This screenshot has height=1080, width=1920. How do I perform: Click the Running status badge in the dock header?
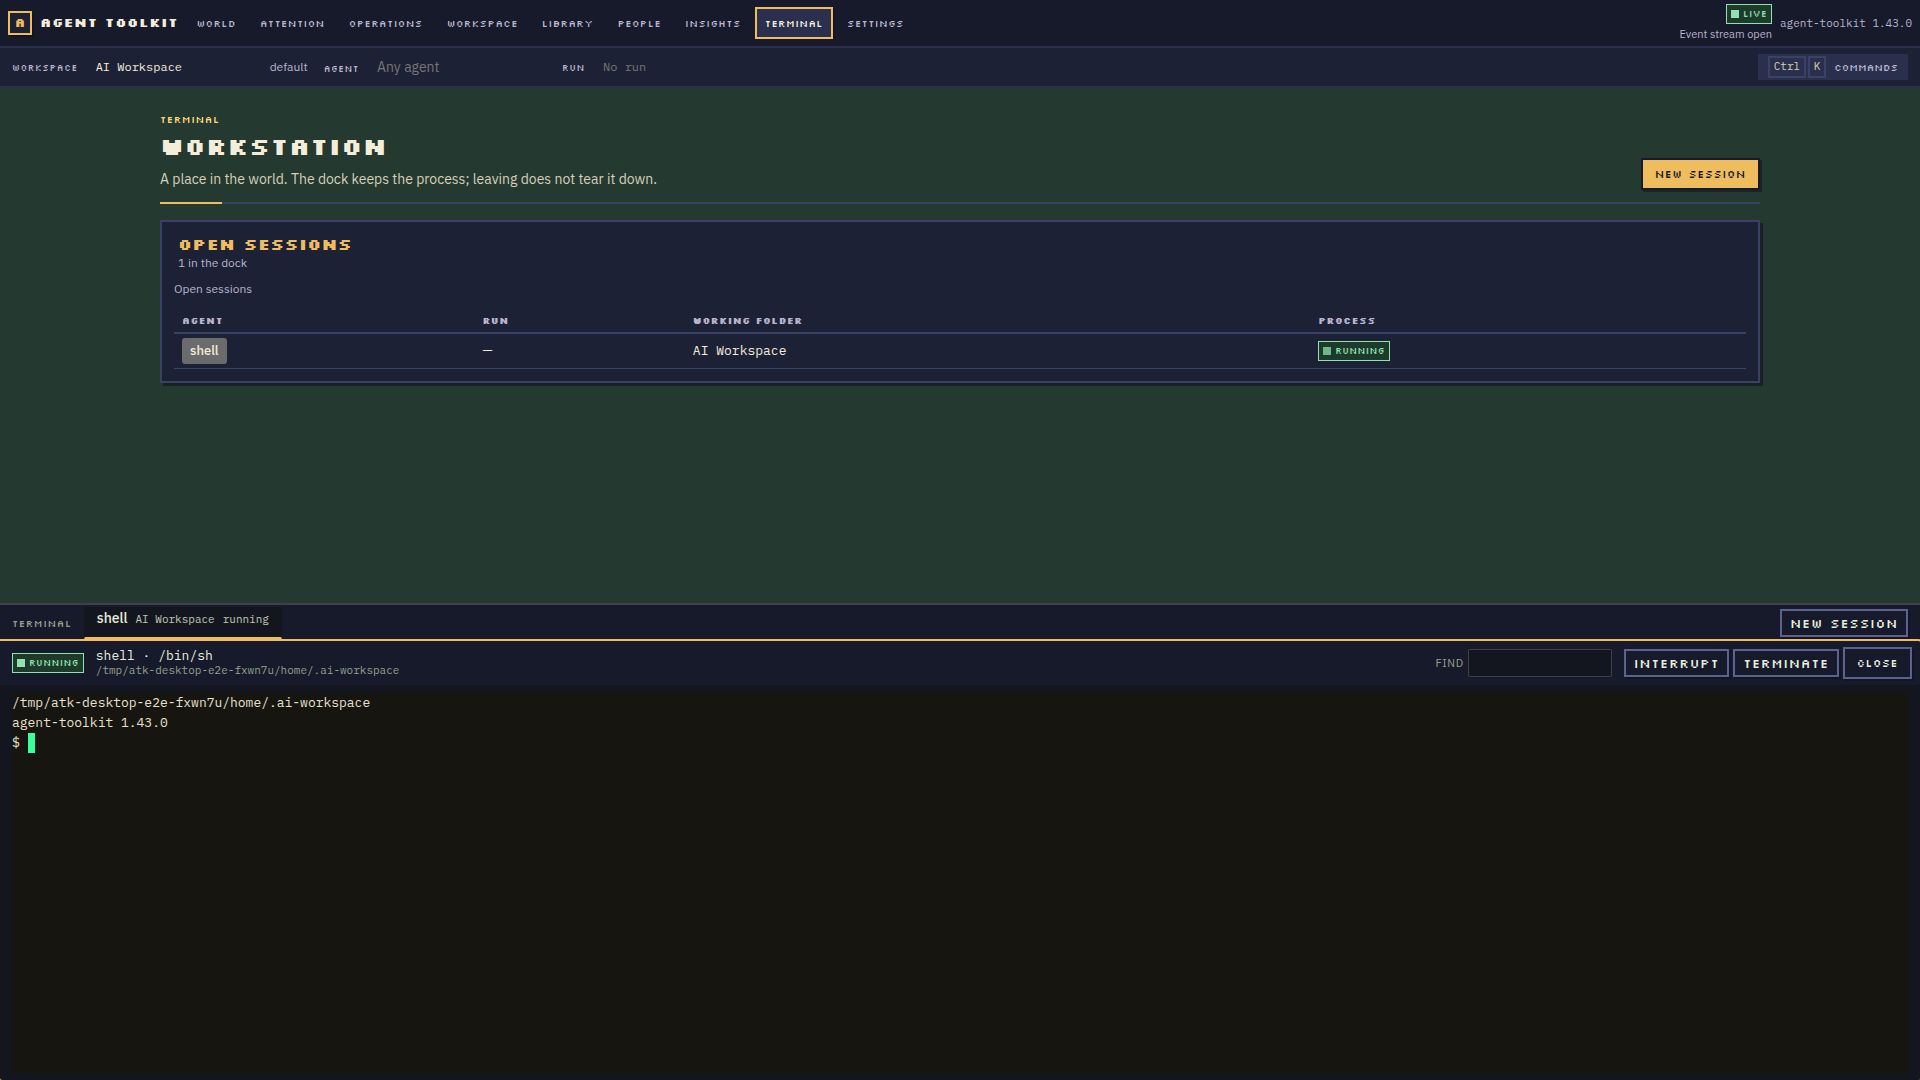[48, 663]
